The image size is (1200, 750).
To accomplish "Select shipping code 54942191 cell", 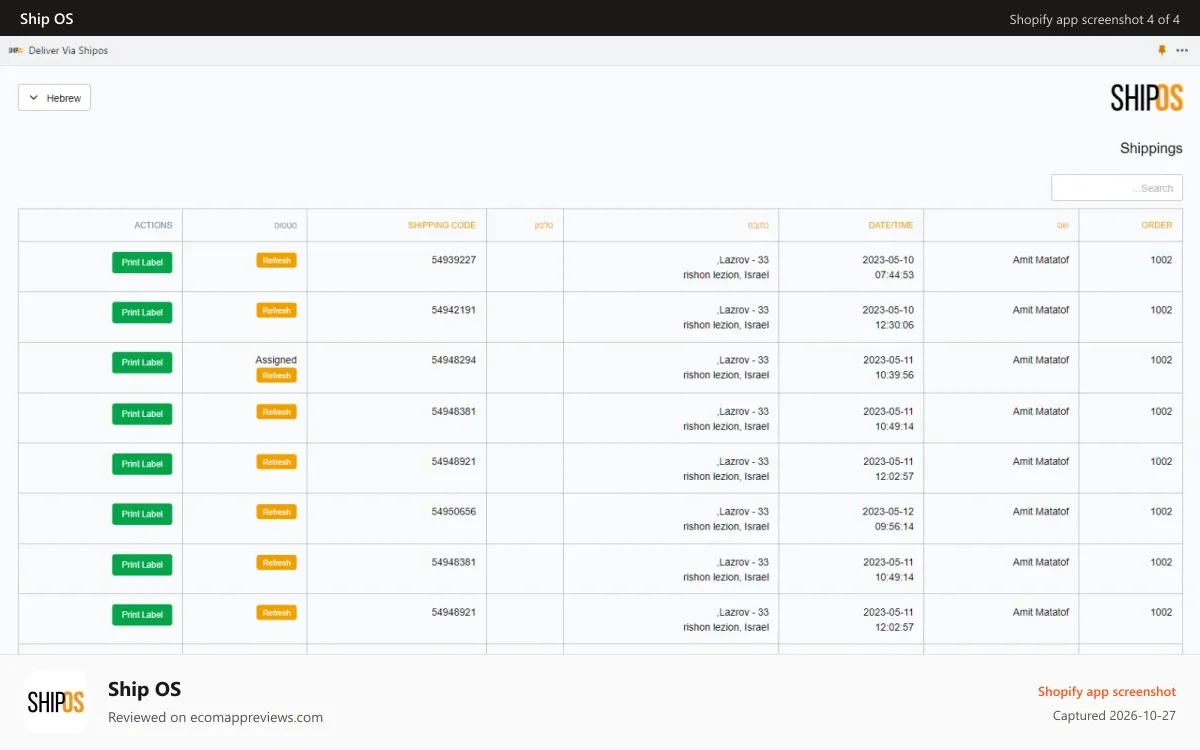I will [454, 310].
